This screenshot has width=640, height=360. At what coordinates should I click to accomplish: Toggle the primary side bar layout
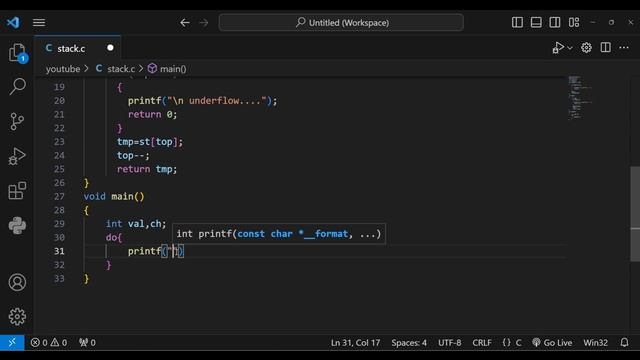coord(517,22)
